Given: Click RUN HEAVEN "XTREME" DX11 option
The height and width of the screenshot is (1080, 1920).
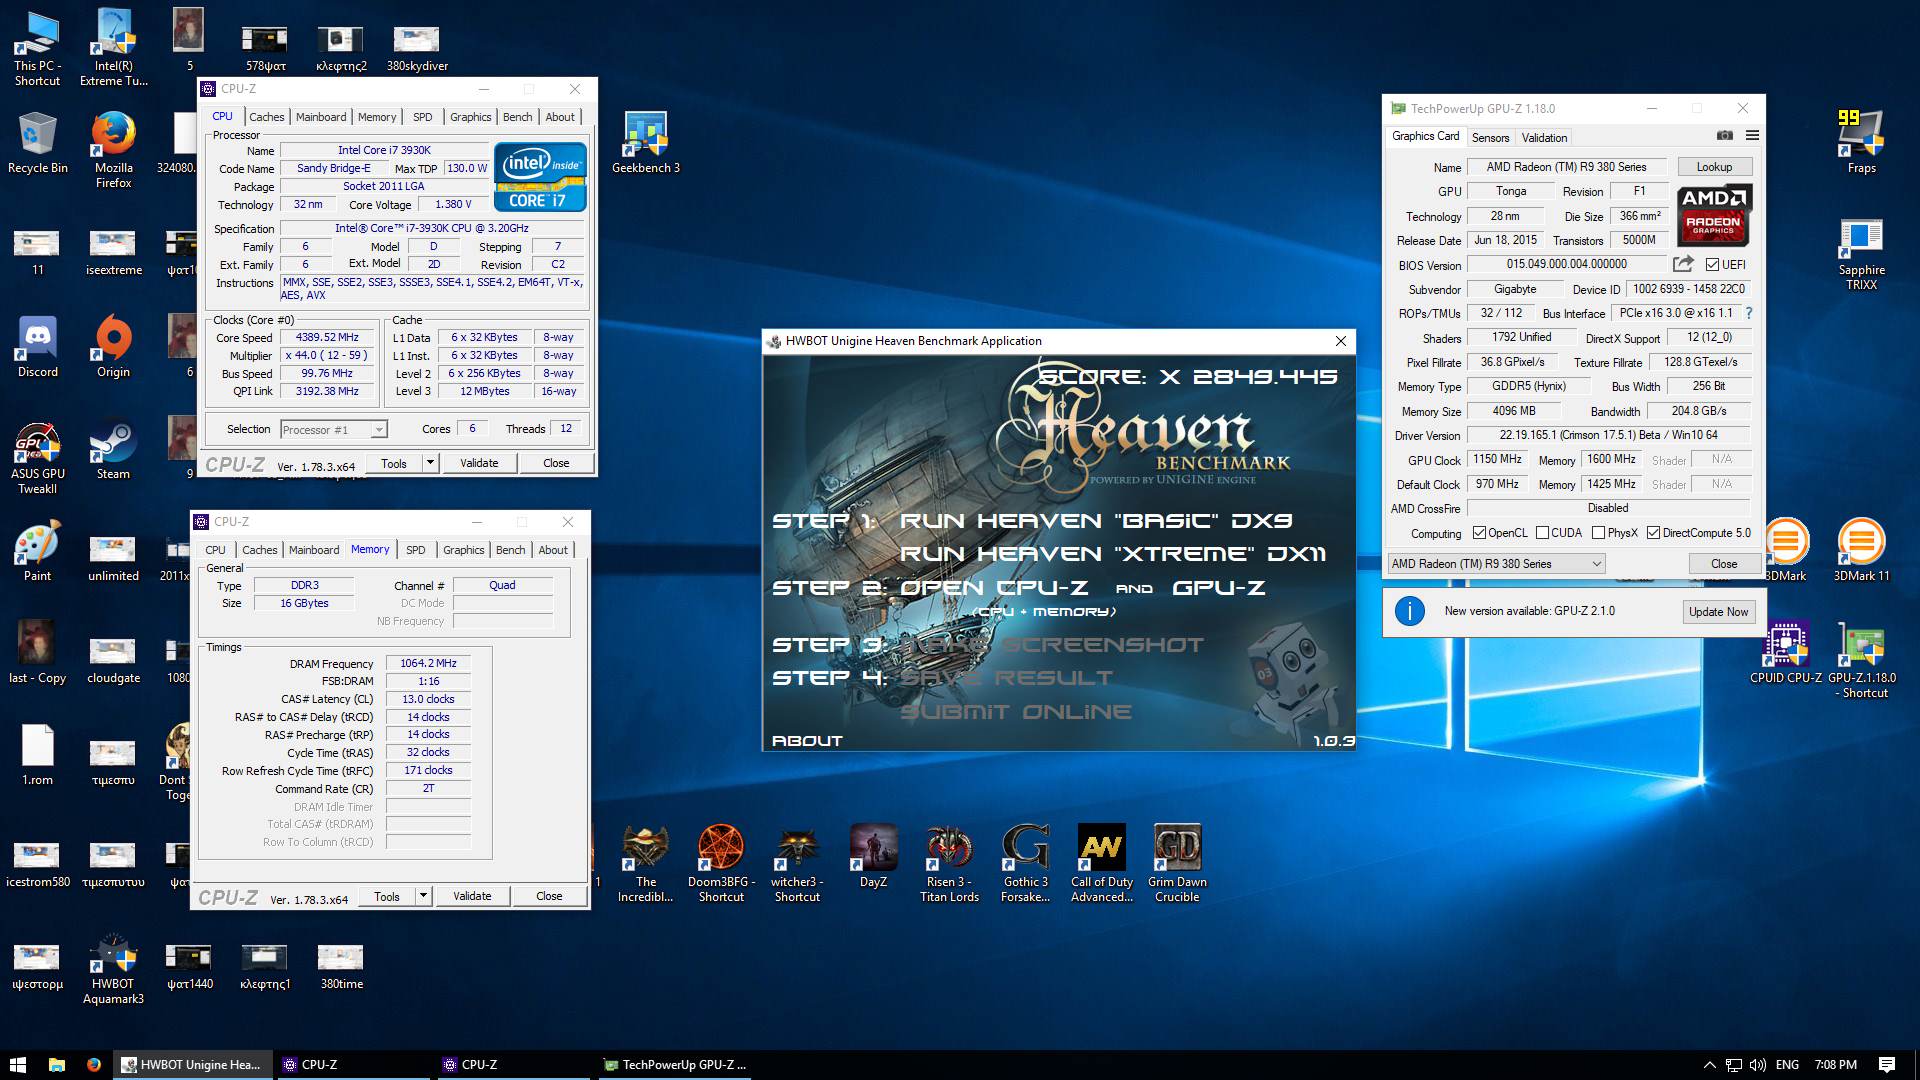Looking at the screenshot, I should [1113, 554].
